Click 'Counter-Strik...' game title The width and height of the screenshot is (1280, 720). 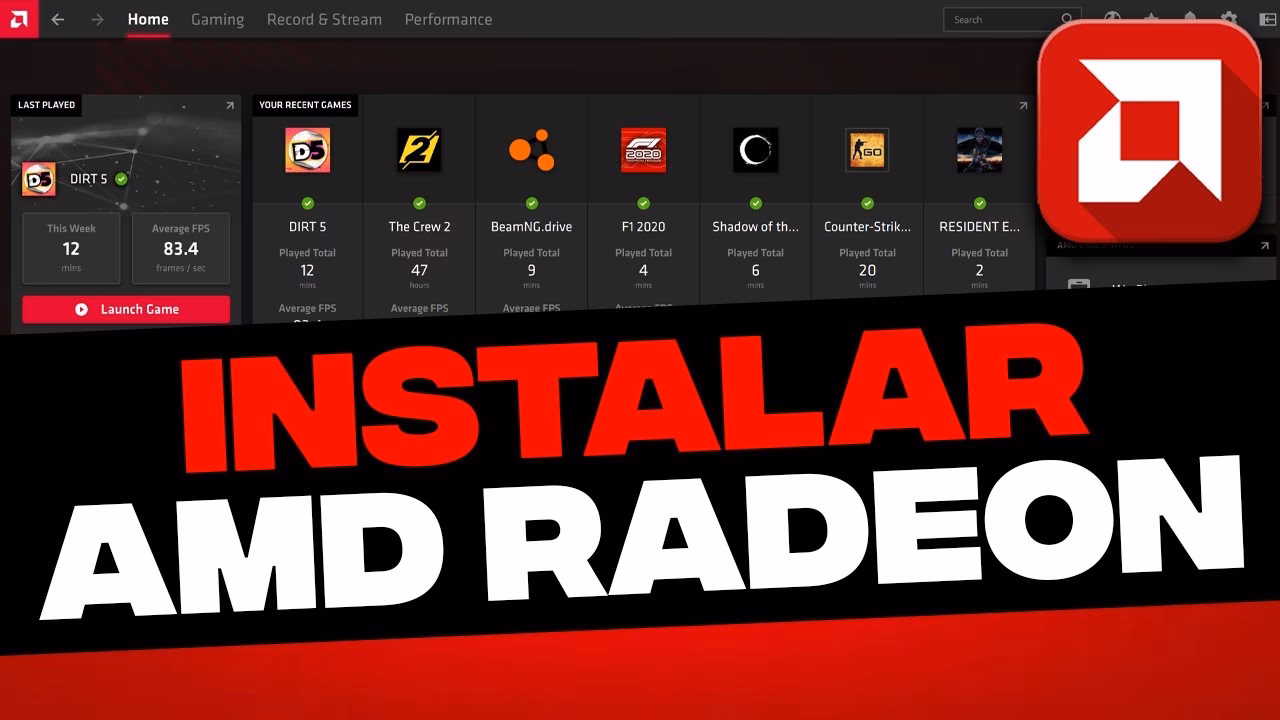(x=867, y=227)
